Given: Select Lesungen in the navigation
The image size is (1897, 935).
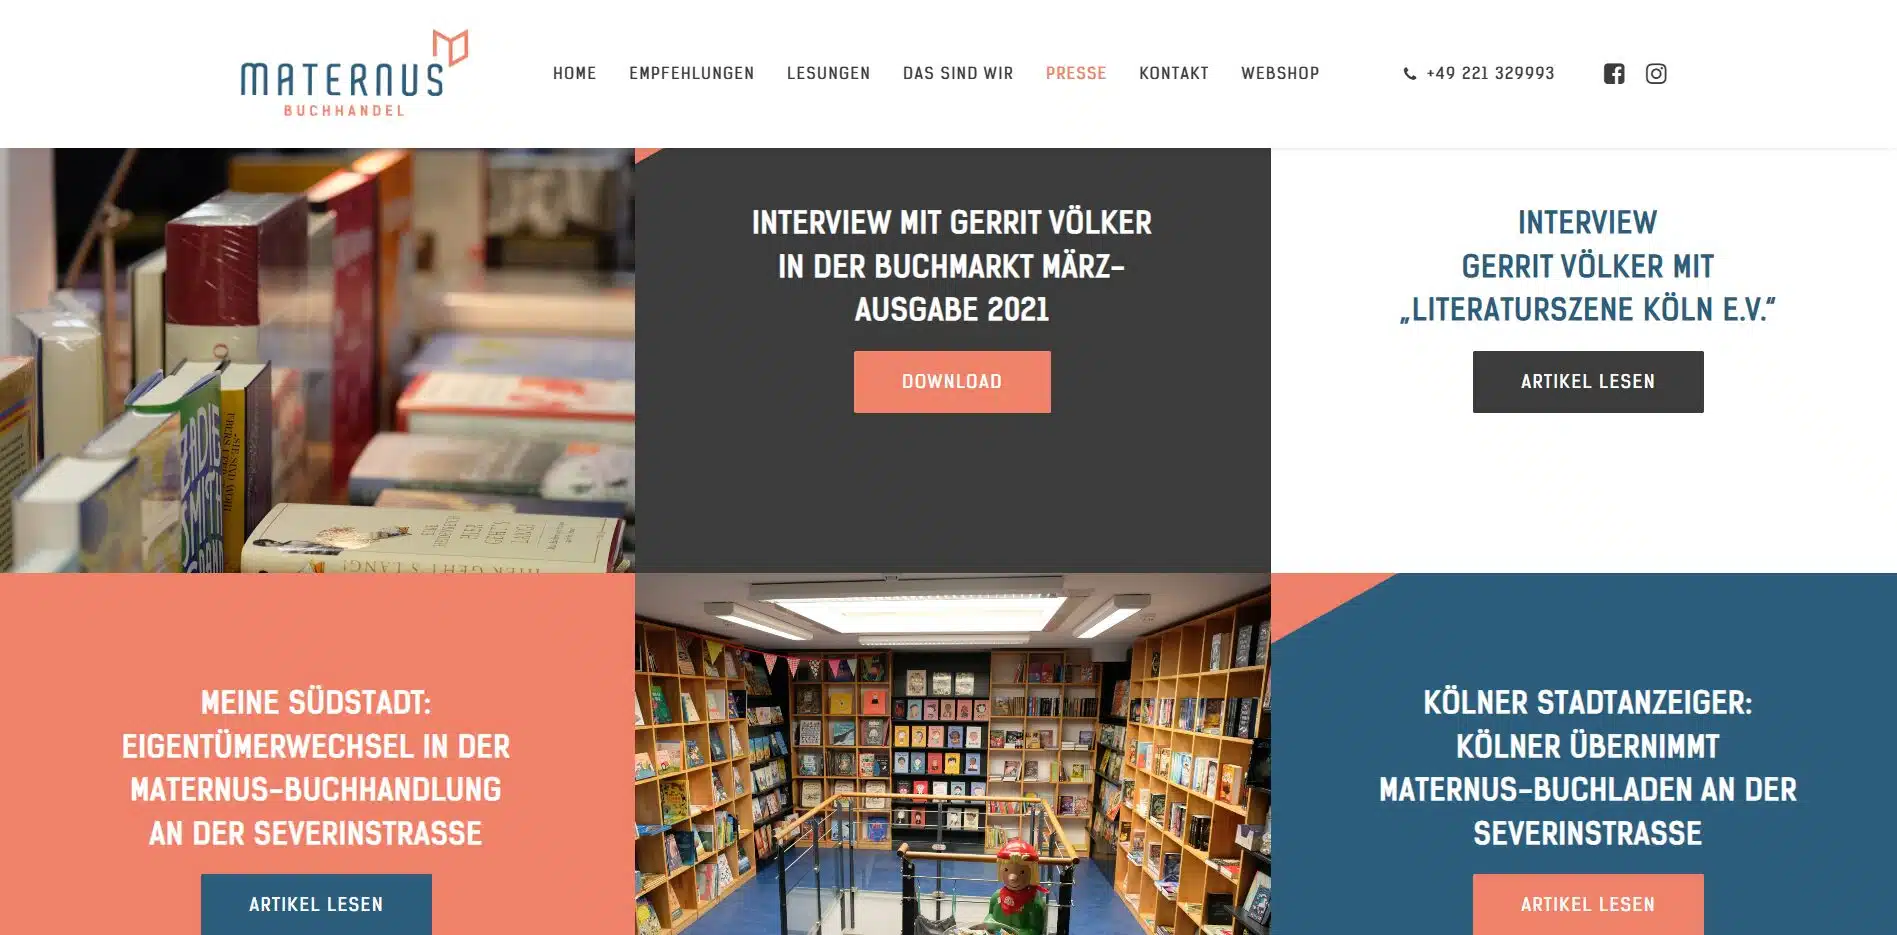Looking at the screenshot, I should 829,73.
